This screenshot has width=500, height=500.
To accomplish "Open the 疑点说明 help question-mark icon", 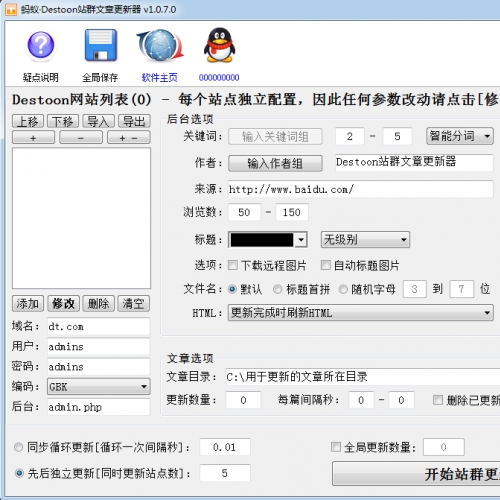I will pos(41,45).
